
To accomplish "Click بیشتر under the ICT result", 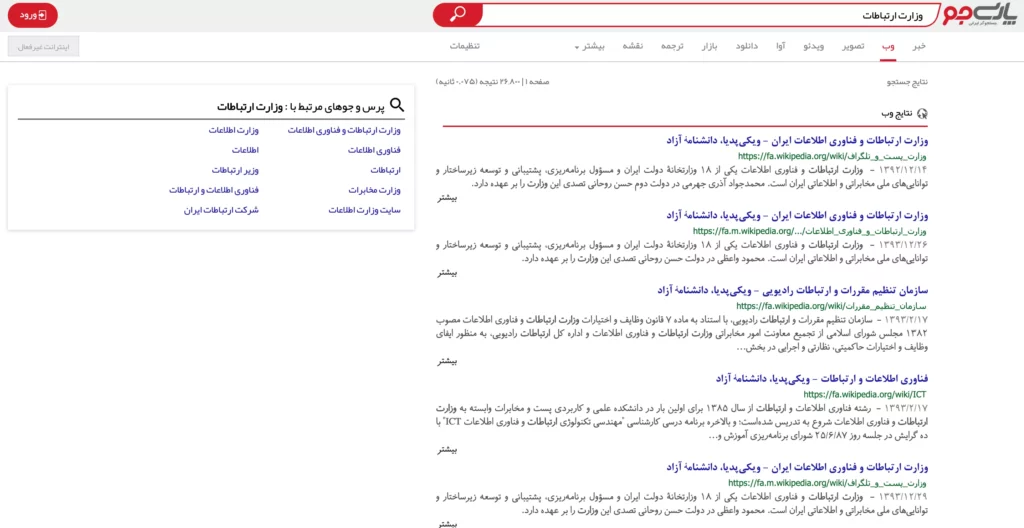I will pos(447,450).
